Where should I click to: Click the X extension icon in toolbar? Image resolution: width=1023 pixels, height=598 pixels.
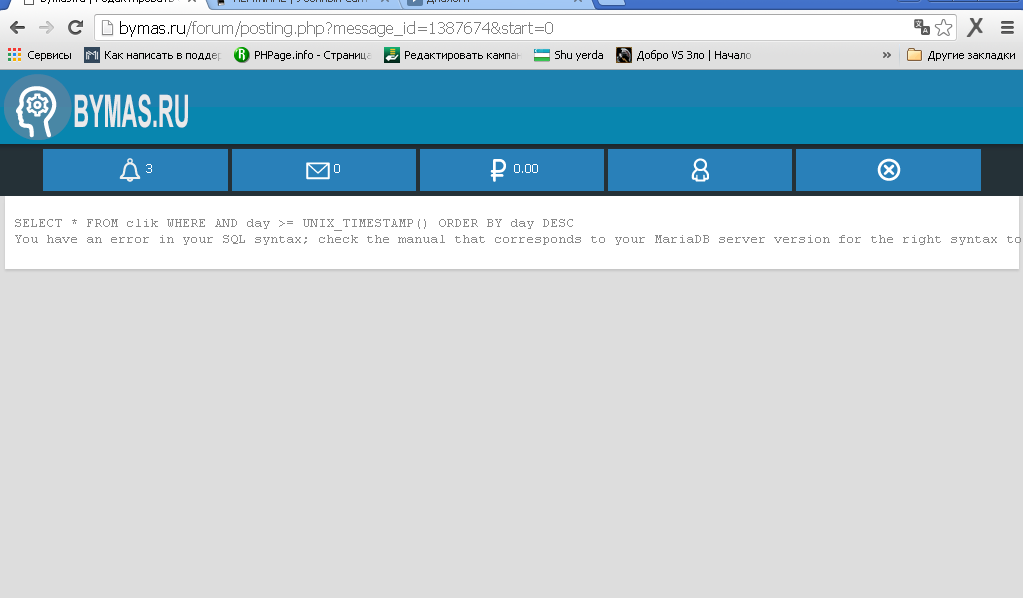point(975,27)
